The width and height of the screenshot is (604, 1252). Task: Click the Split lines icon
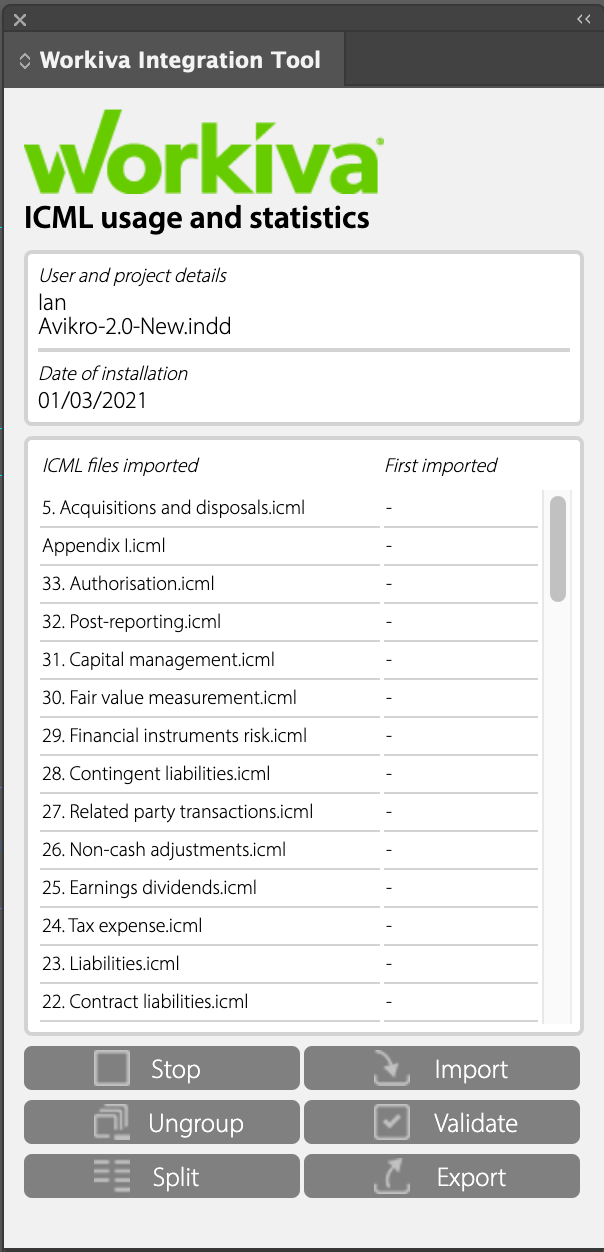pyautogui.click(x=112, y=1176)
